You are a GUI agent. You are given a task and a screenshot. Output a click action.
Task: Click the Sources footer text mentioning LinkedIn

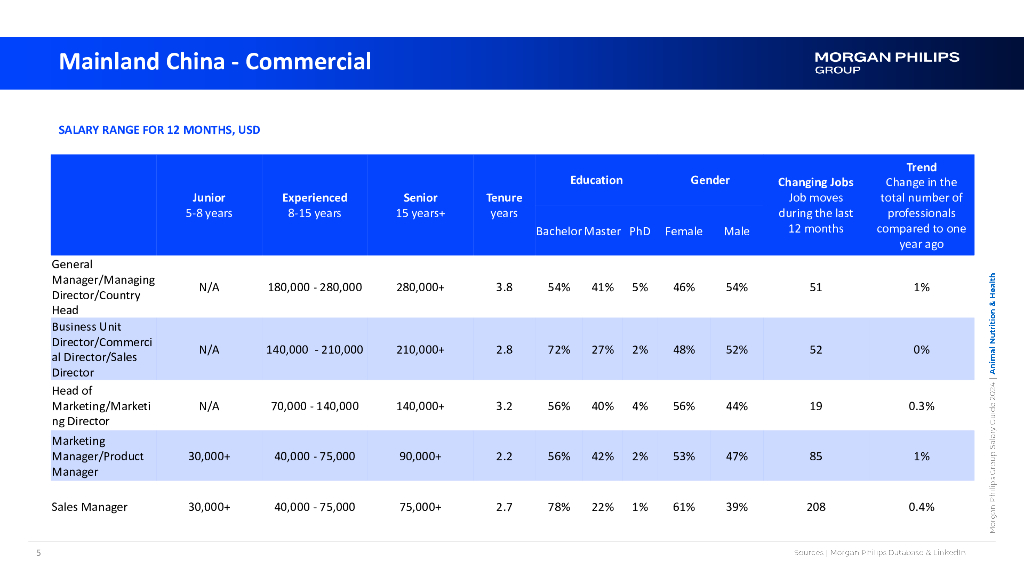[879, 552]
